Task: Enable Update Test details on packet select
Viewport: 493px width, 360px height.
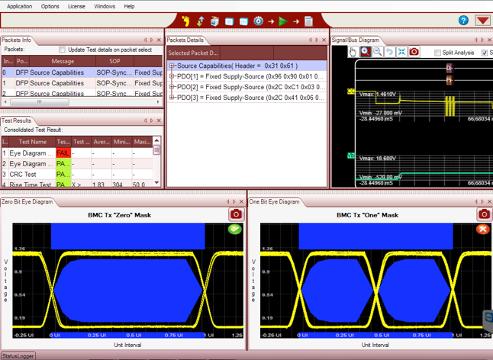Action: tap(62, 50)
